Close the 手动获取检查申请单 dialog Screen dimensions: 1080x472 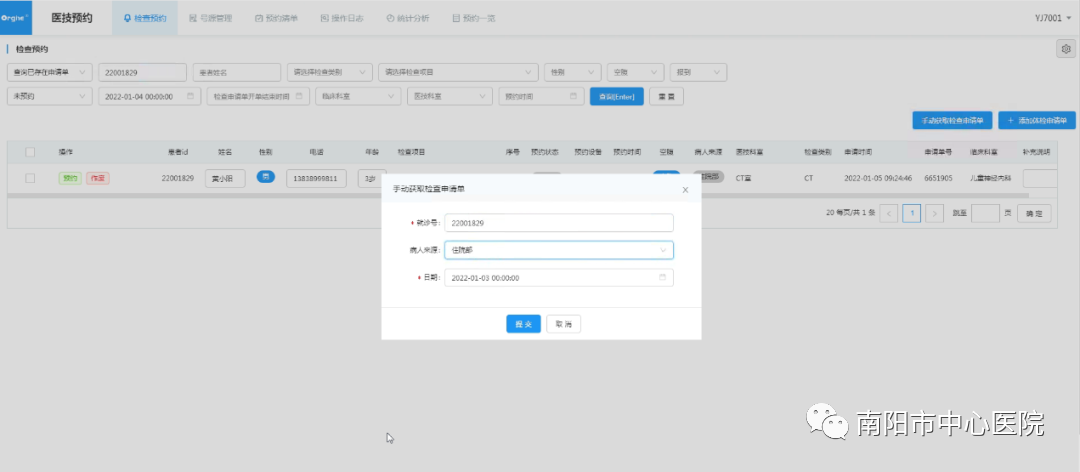685,189
